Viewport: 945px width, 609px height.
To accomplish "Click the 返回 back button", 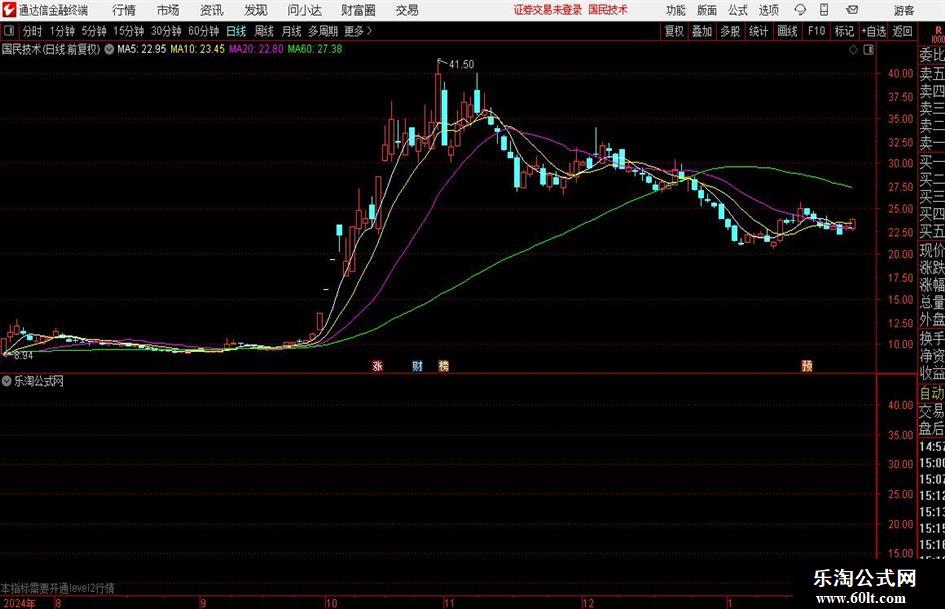I will point(903,31).
